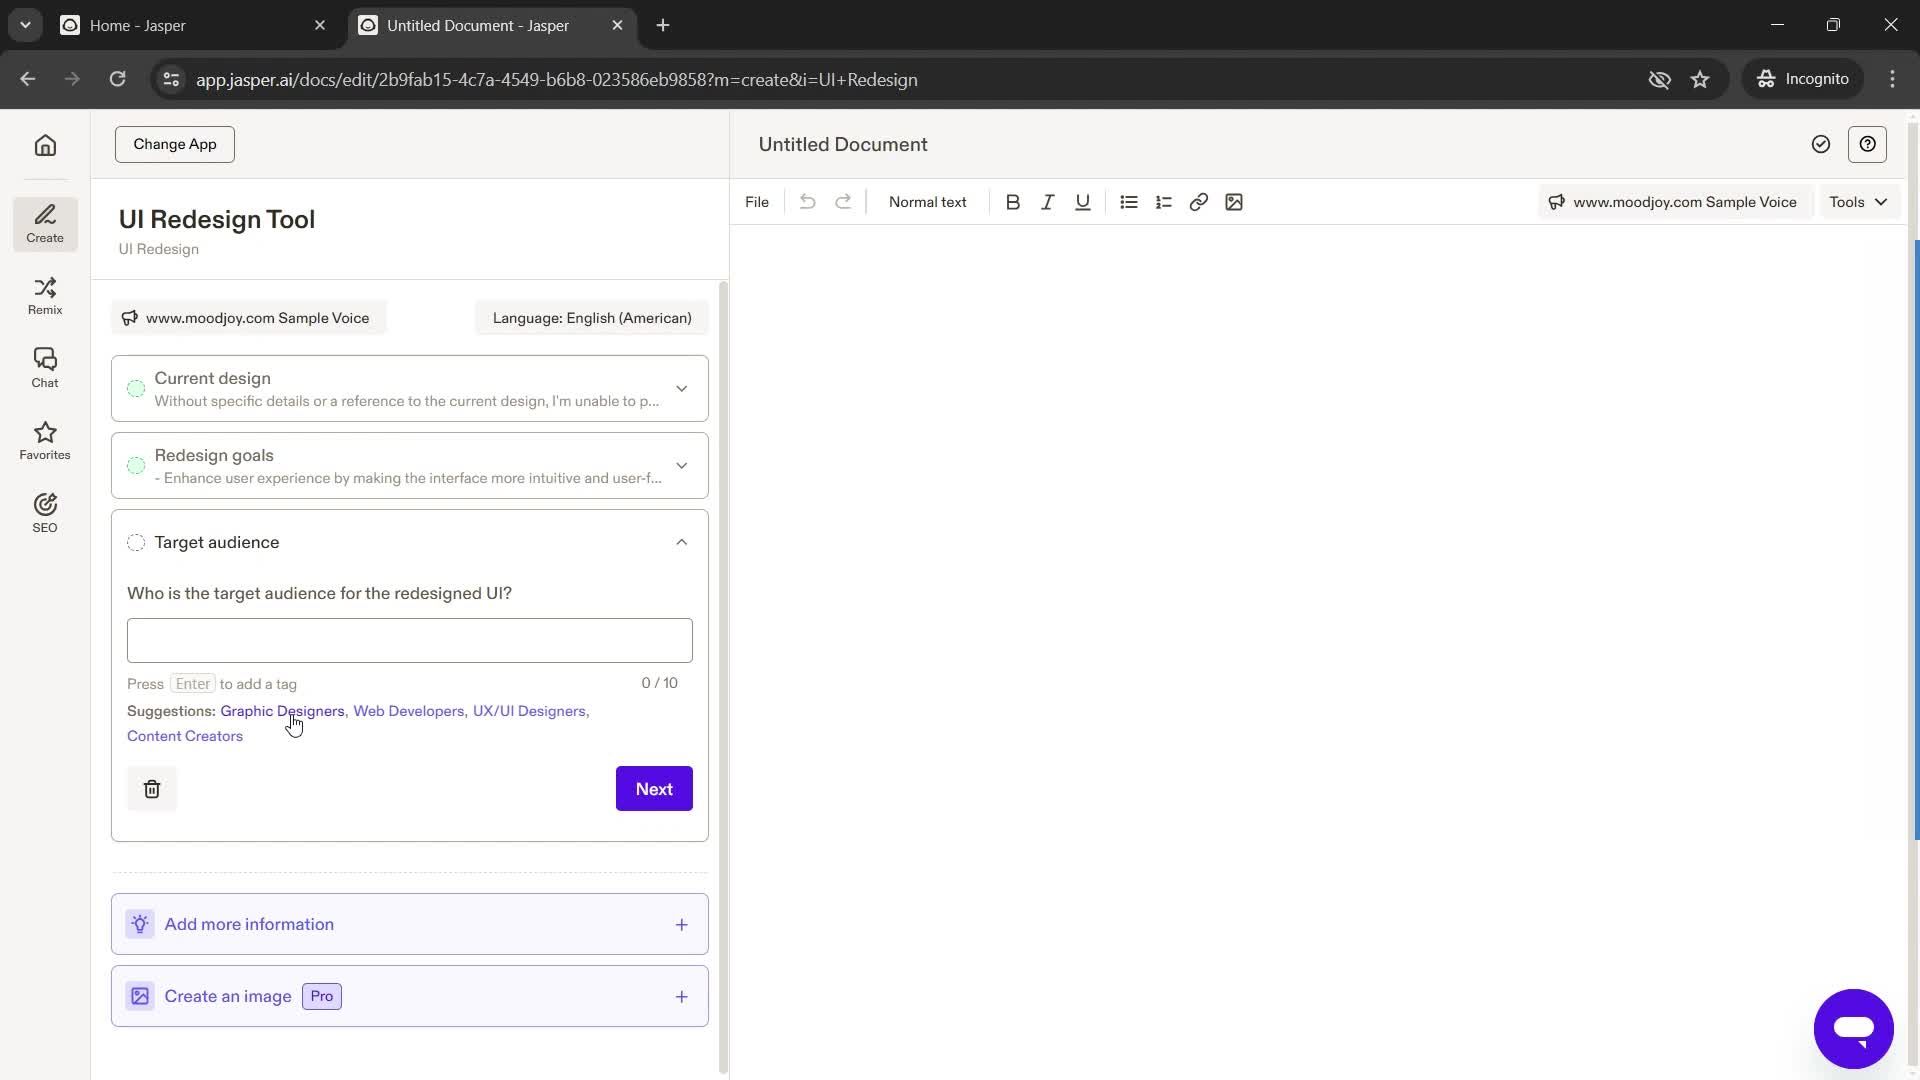The width and height of the screenshot is (1920, 1080).
Task: Open the File menu
Action: click(757, 202)
